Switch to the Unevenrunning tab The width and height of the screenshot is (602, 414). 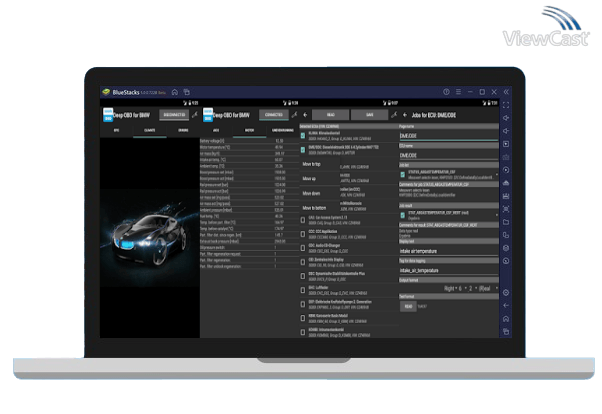click(283, 131)
